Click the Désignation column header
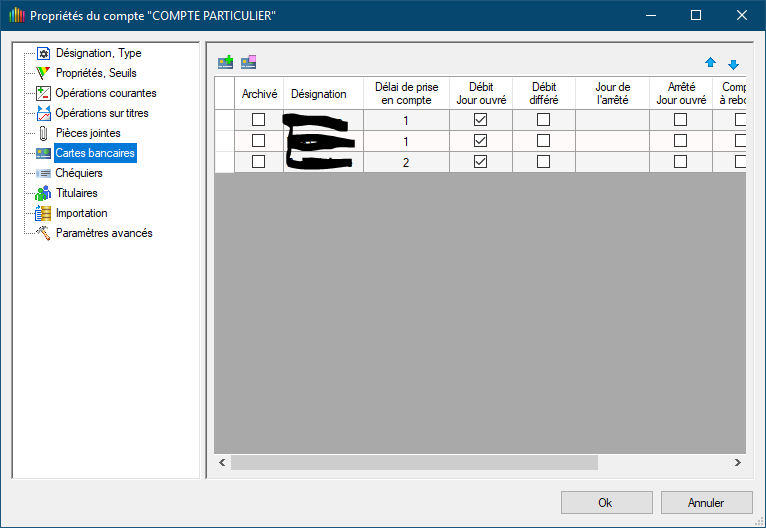 point(323,93)
